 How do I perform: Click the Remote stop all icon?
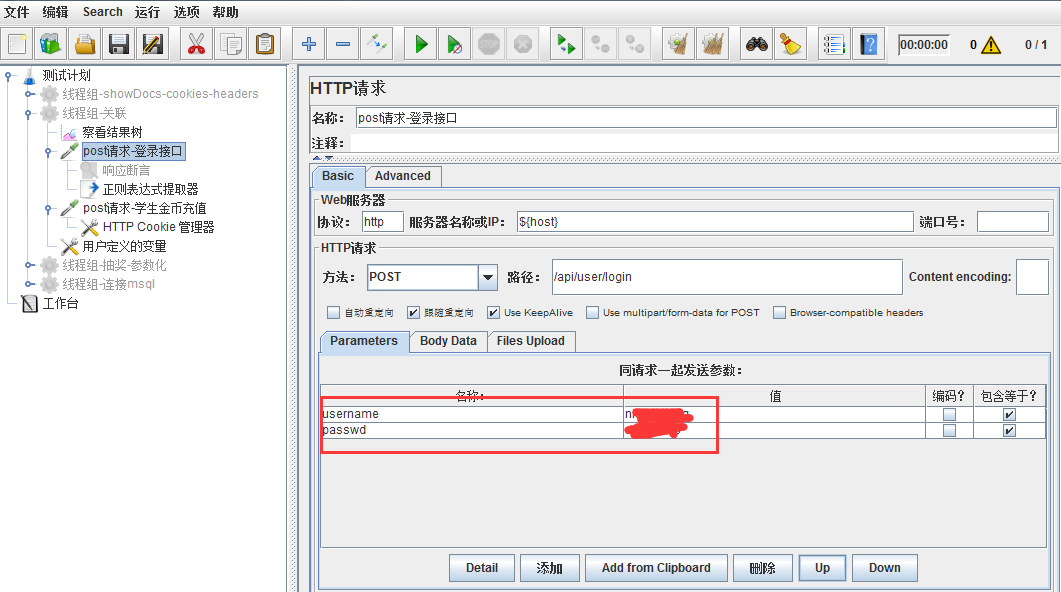(x=600, y=45)
